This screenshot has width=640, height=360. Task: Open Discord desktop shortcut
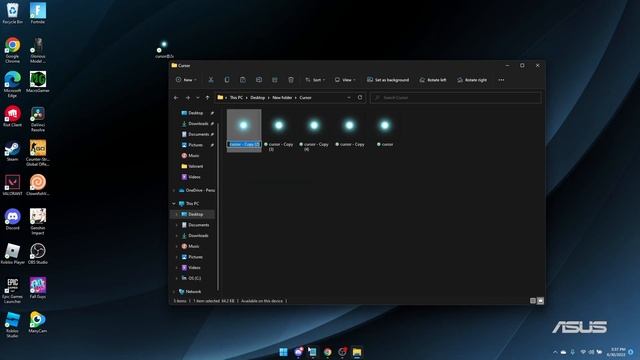point(12,220)
